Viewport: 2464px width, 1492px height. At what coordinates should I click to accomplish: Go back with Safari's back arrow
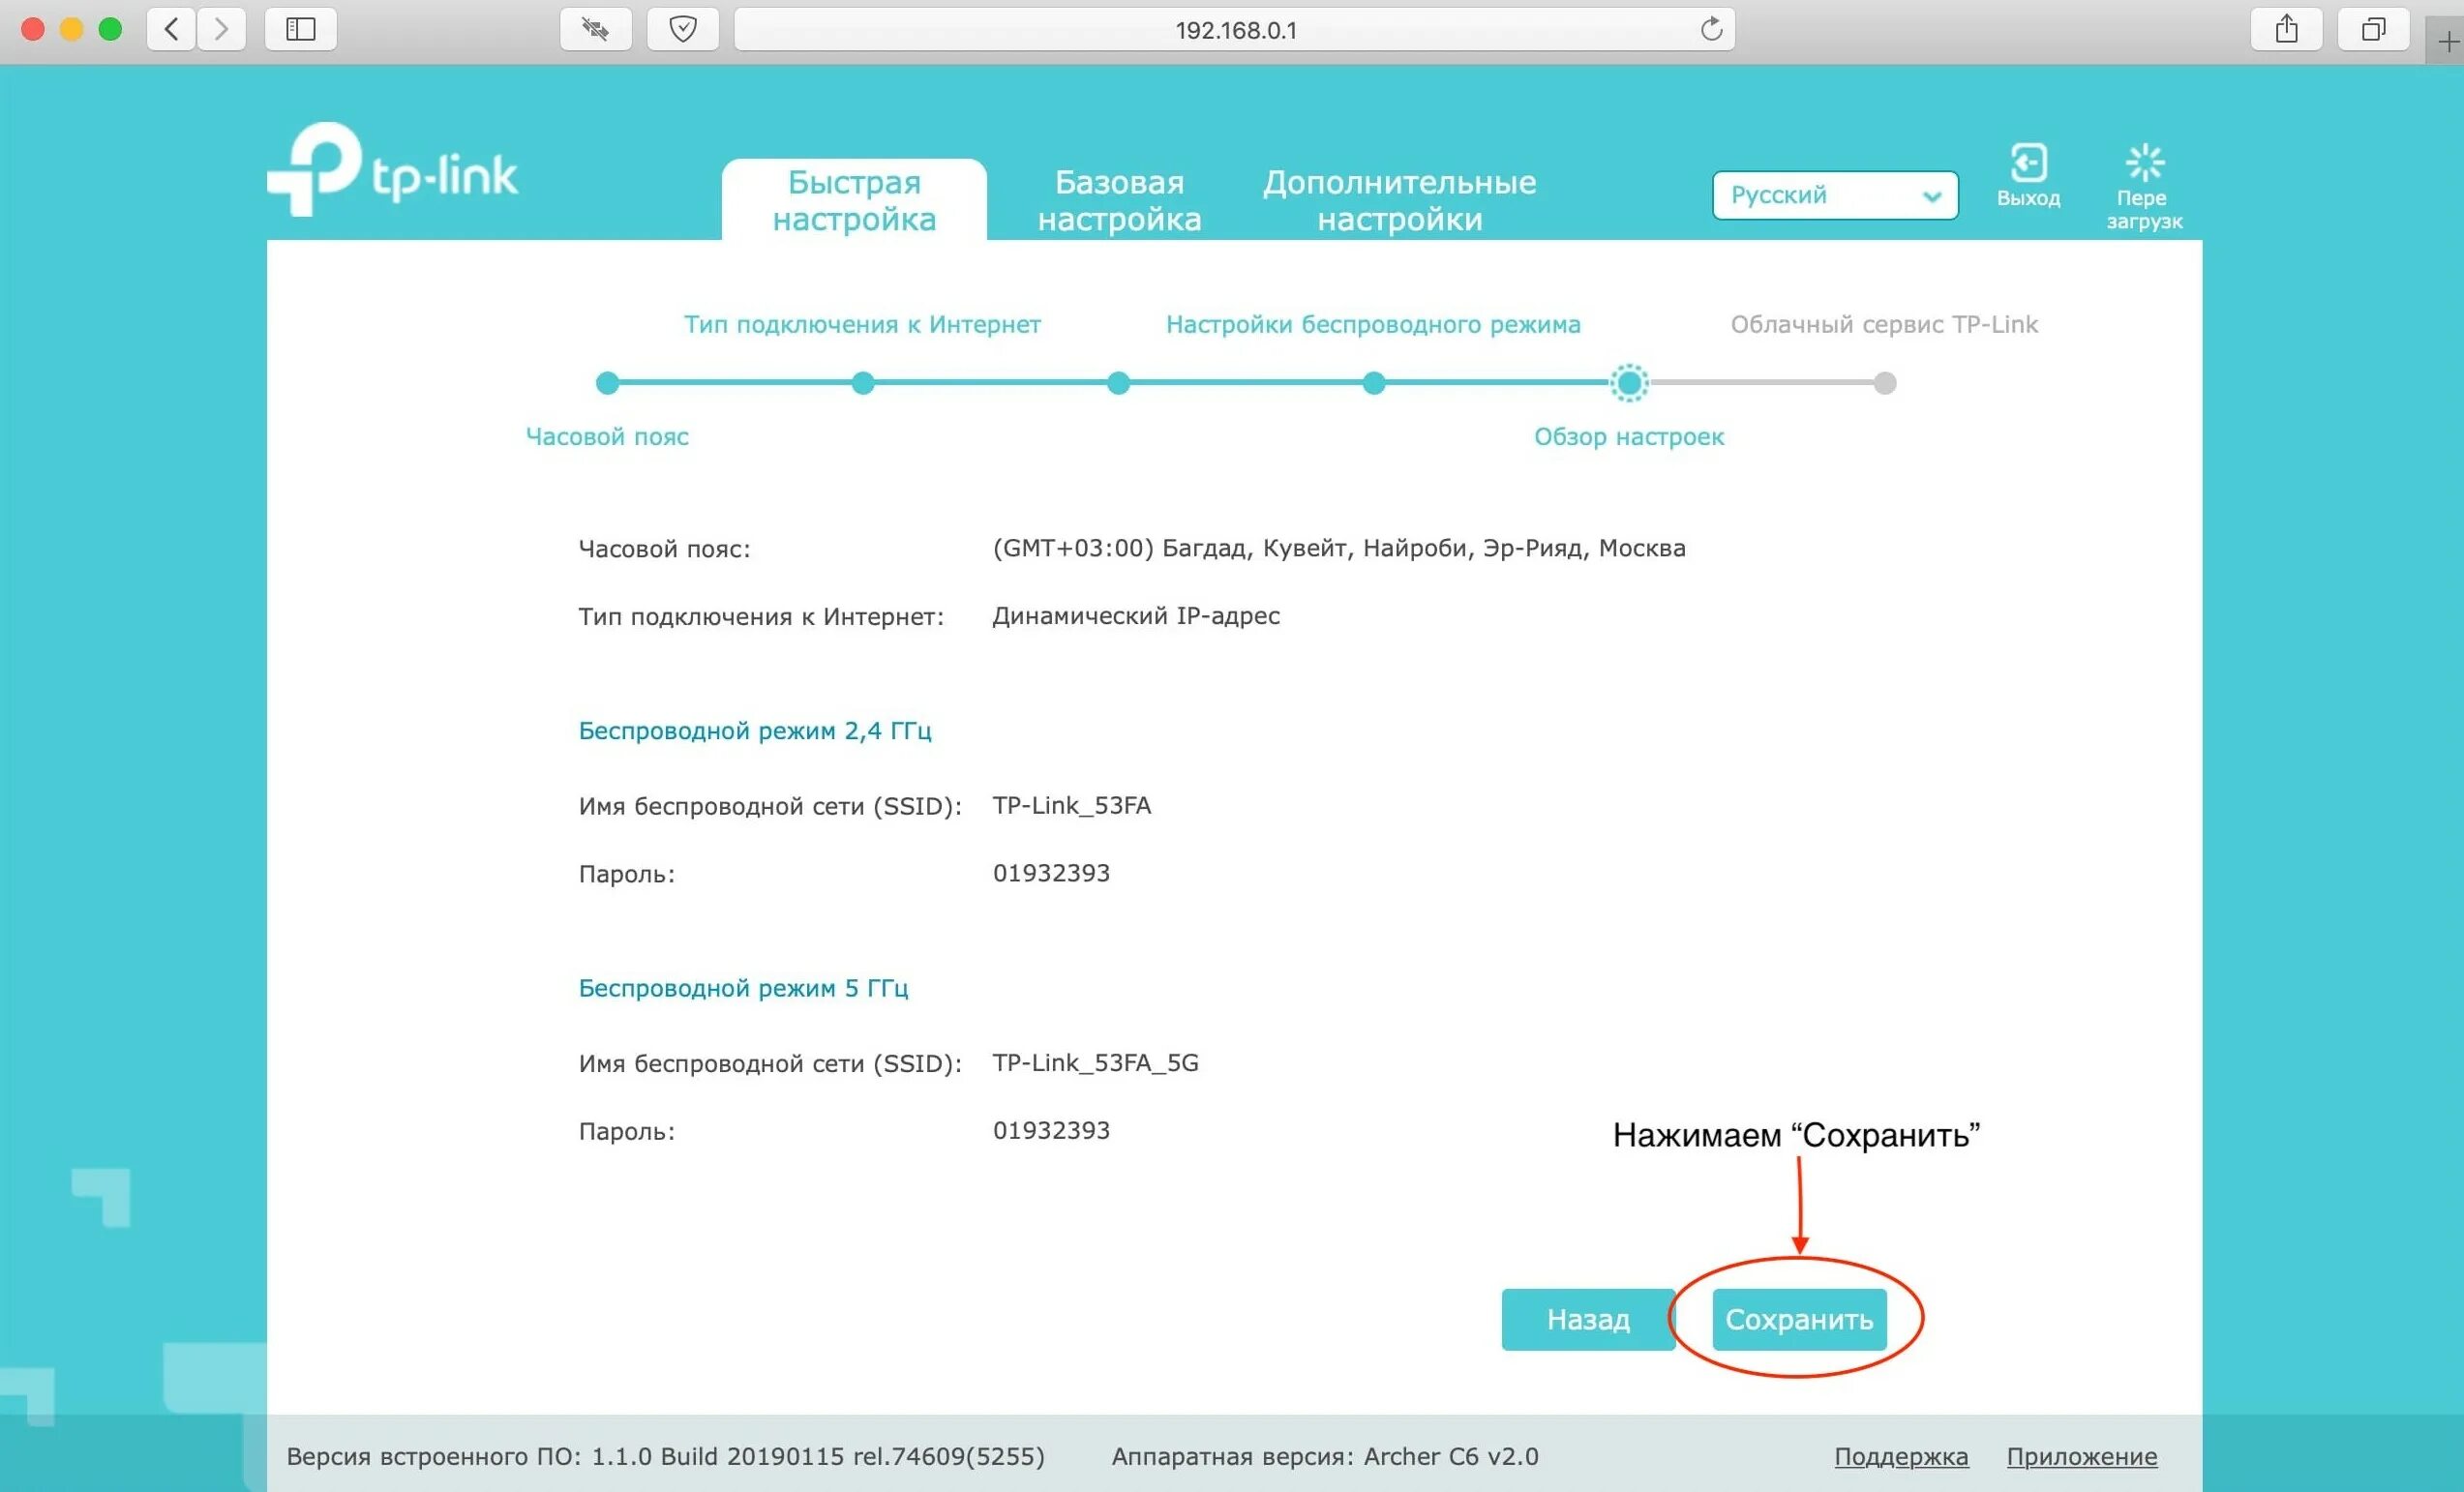click(x=172, y=29)
